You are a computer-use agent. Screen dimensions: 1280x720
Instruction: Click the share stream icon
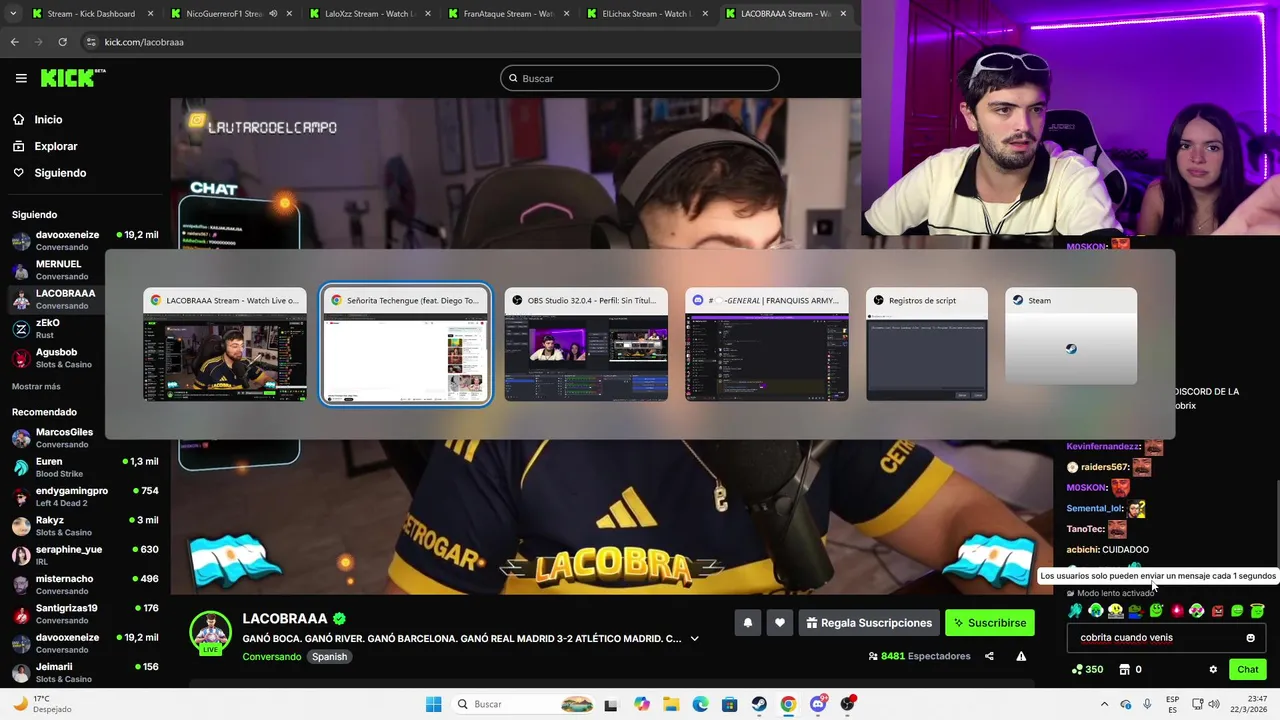click(989, 656)
